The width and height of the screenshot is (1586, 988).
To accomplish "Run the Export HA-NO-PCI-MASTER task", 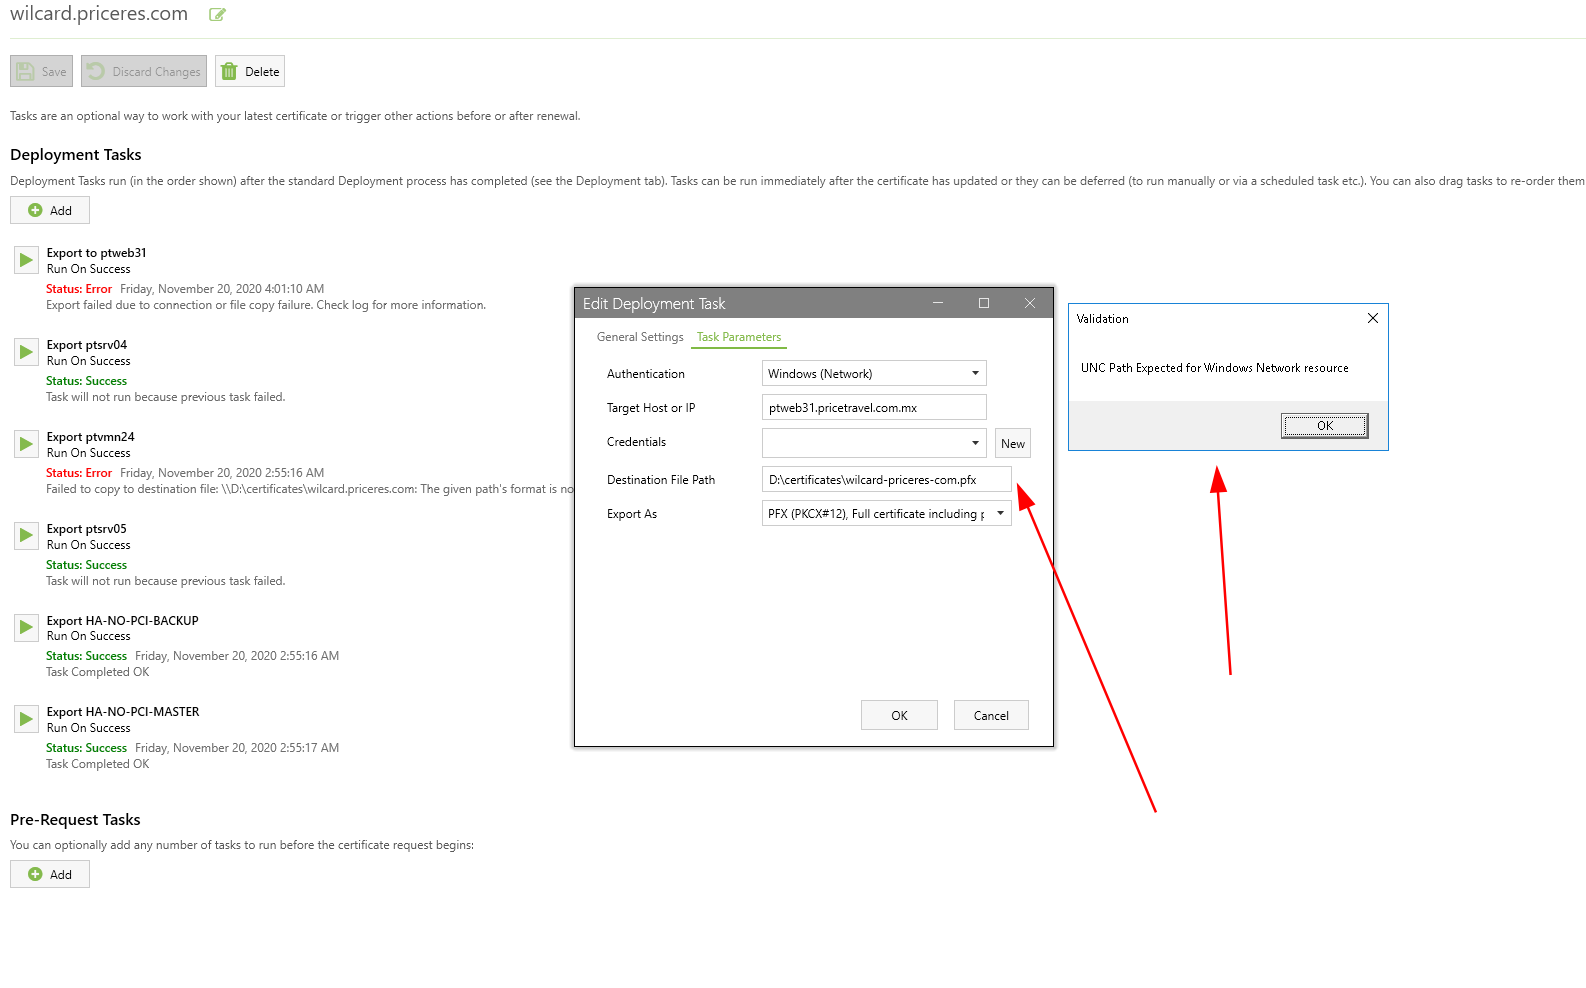I will (x=26, y=719).
